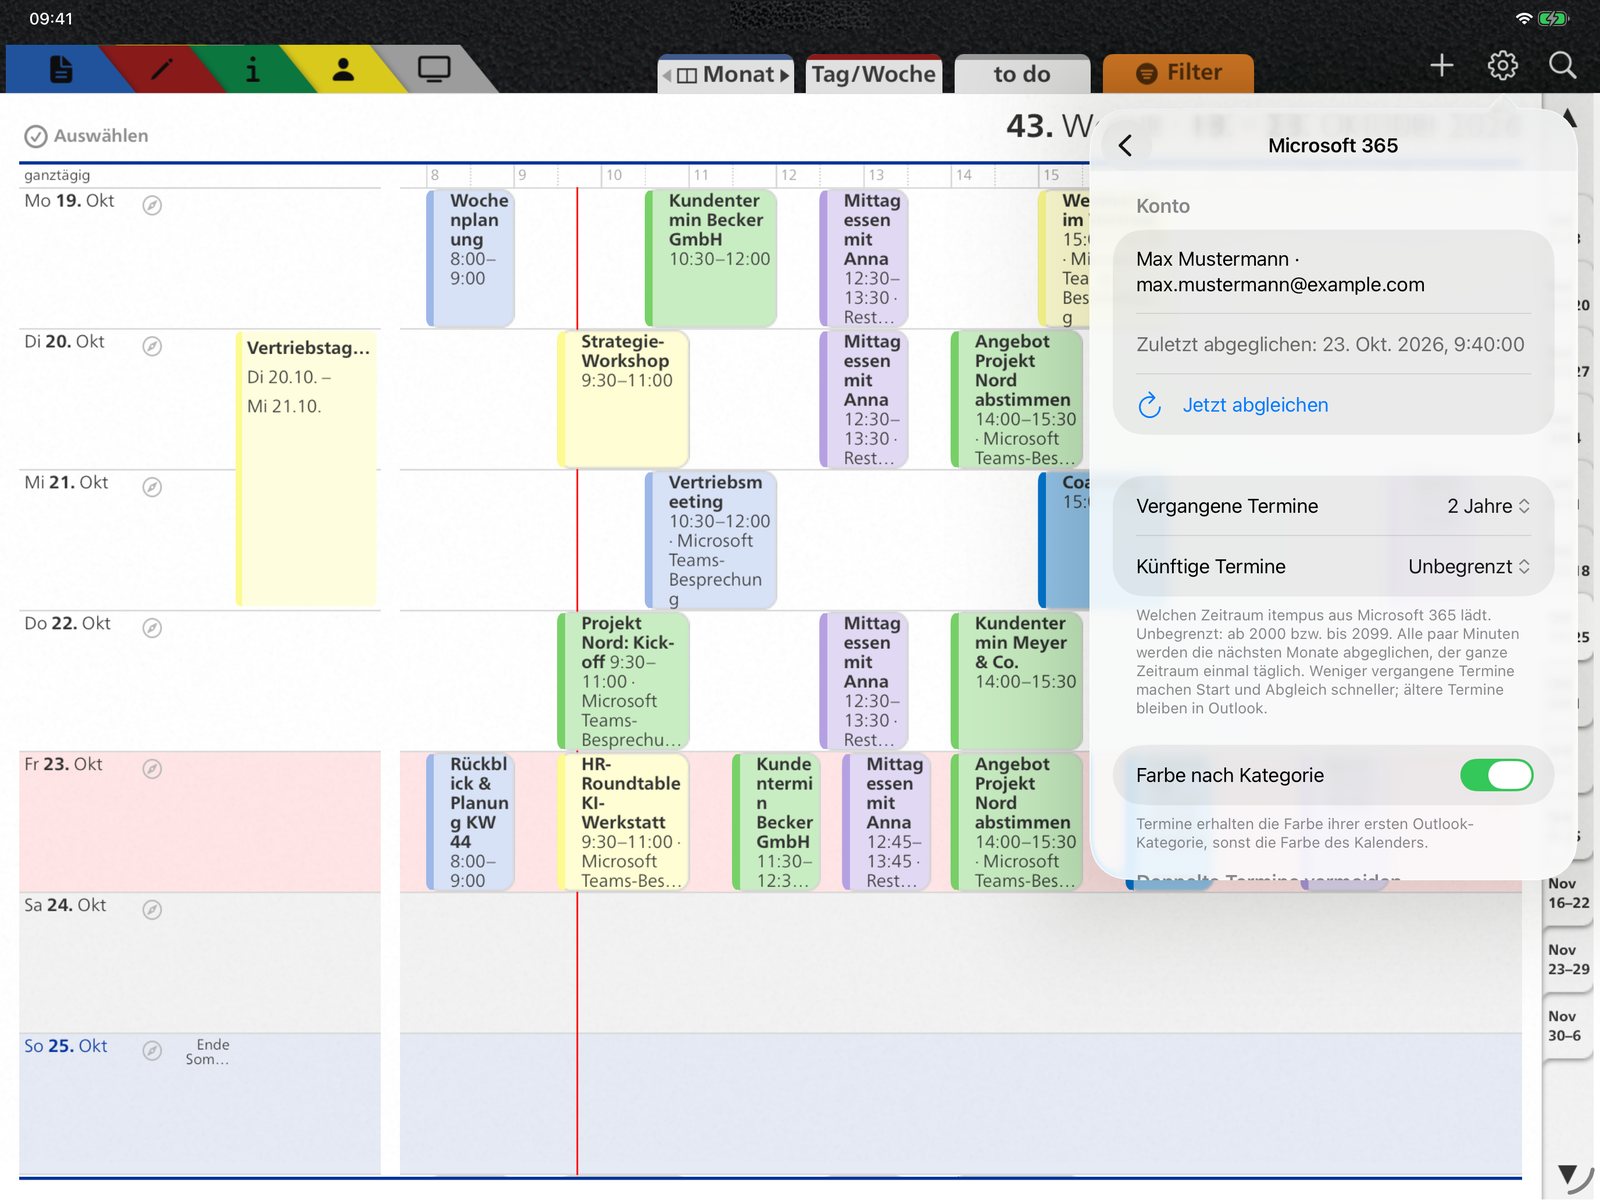Open Rückblick & Planung KW 44 event
This screenshot has height=1200, width=1600.
point(470,822)
